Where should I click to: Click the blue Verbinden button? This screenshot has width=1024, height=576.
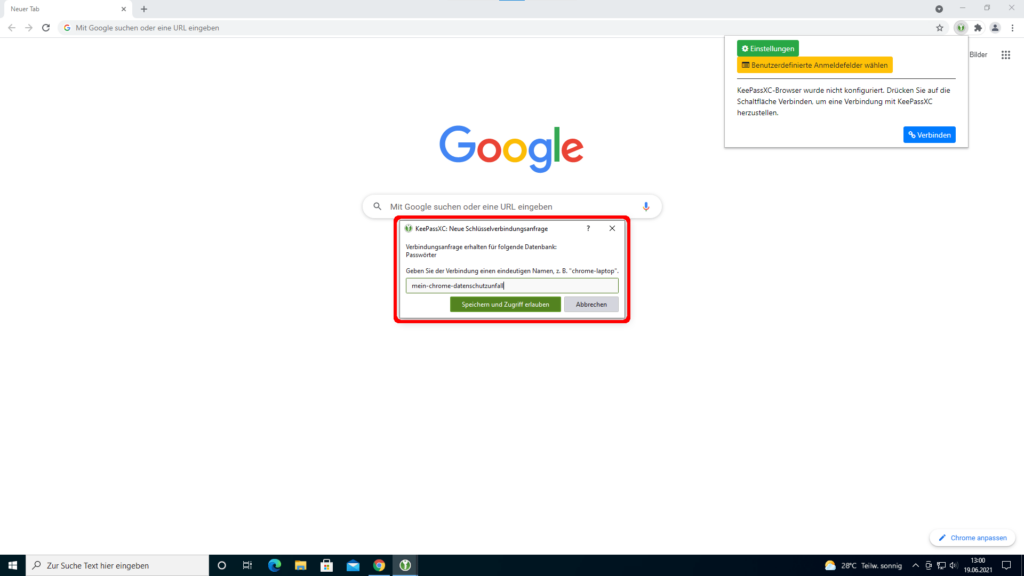tap(929, 135)
